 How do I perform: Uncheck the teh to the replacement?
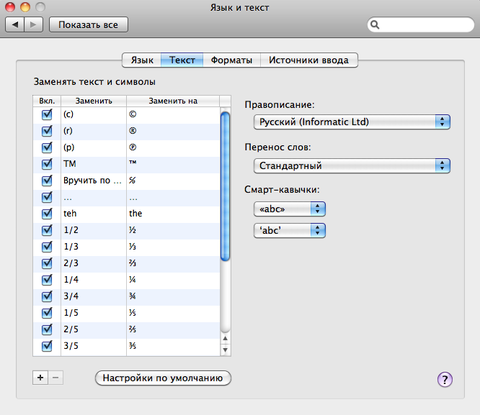pyautogui.click(x=47, y=213)
